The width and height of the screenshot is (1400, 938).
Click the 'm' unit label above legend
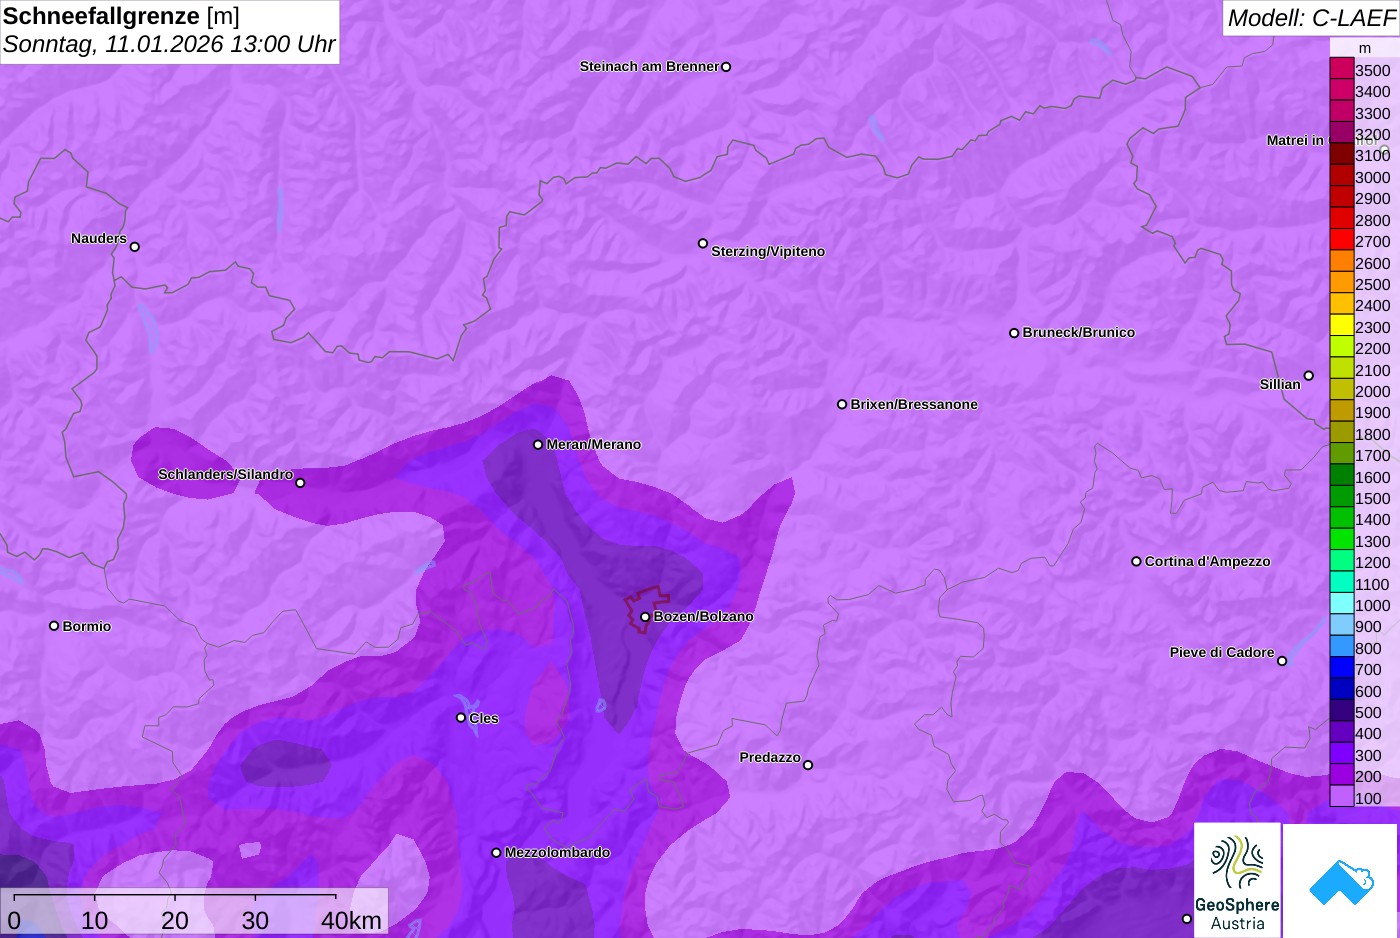point(1365,48)
